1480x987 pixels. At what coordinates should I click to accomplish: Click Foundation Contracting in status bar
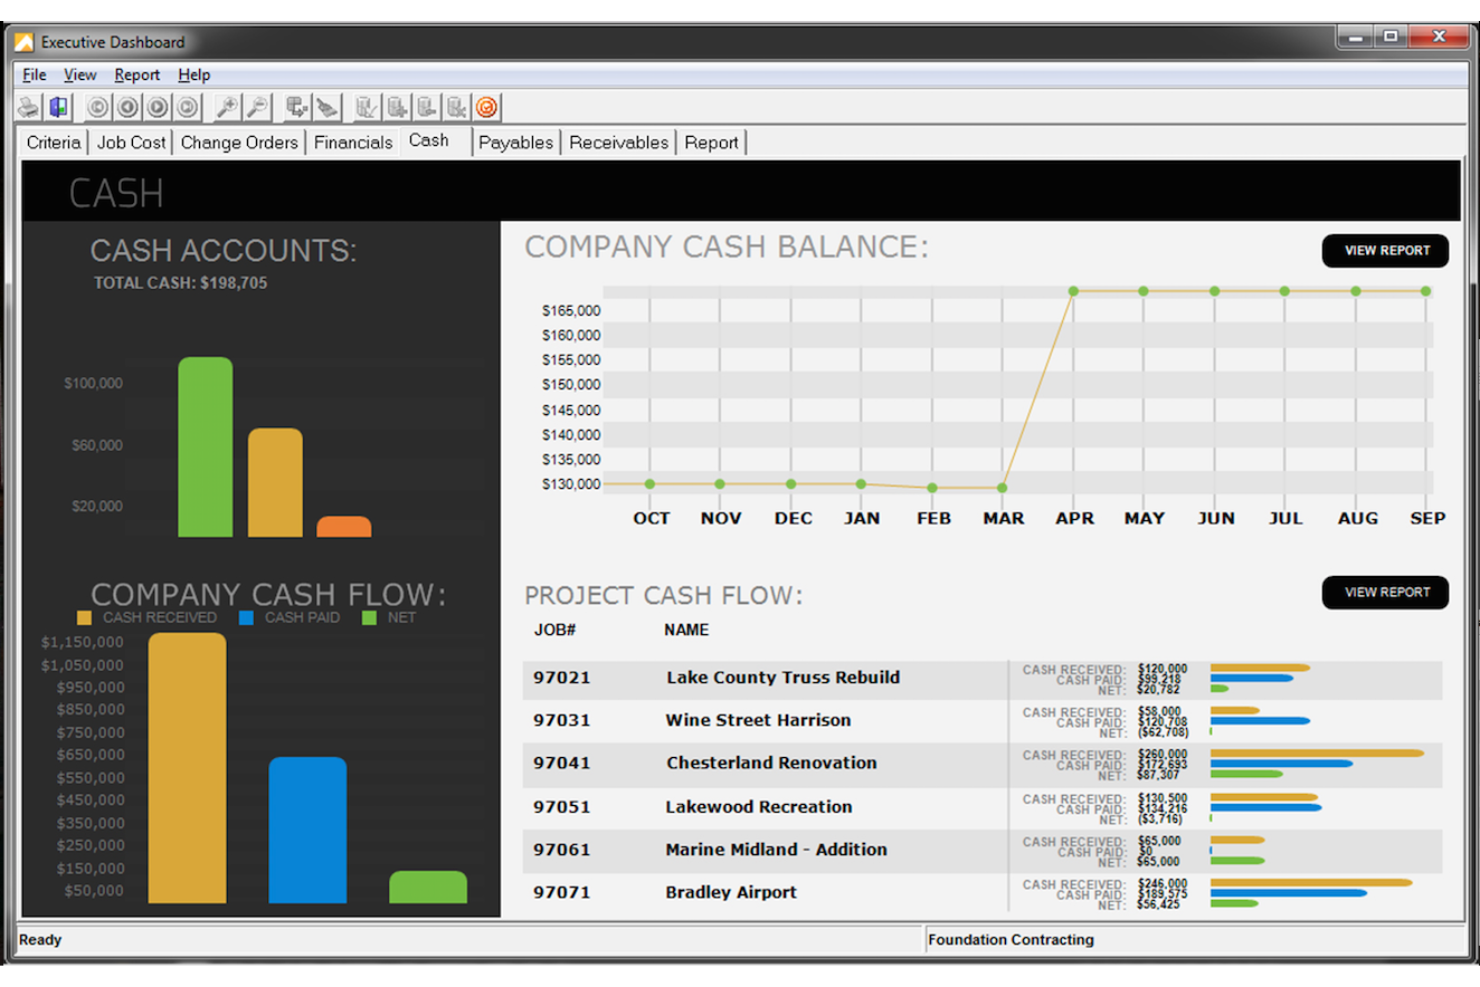pos(1011,940)
